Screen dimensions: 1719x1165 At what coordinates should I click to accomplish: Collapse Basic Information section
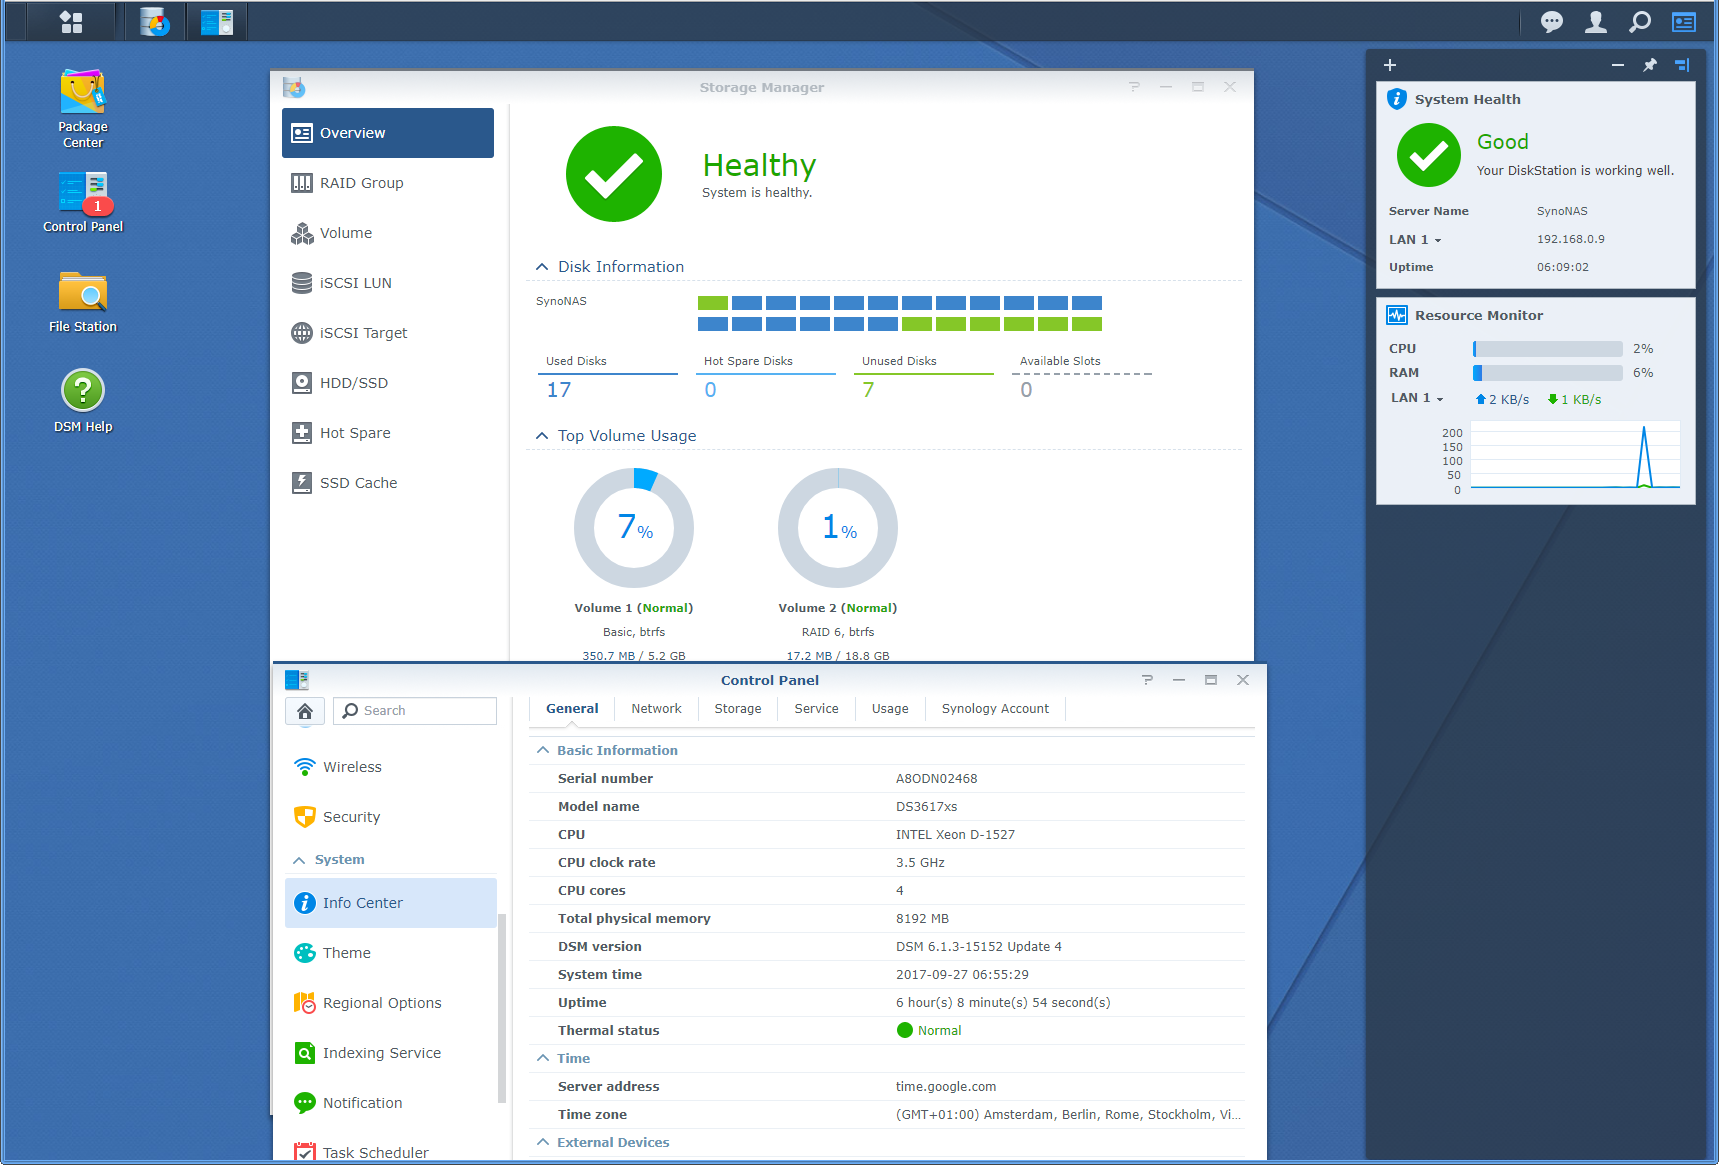coord(543,751)
